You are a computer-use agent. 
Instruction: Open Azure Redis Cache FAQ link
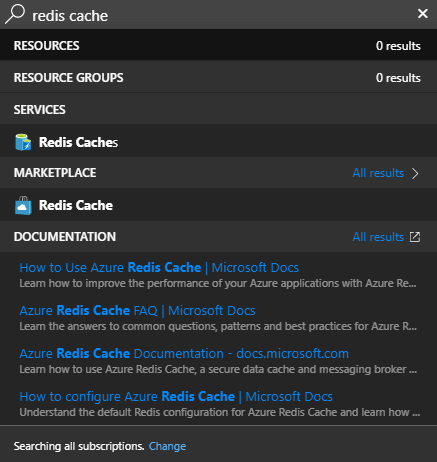point(137,311)
